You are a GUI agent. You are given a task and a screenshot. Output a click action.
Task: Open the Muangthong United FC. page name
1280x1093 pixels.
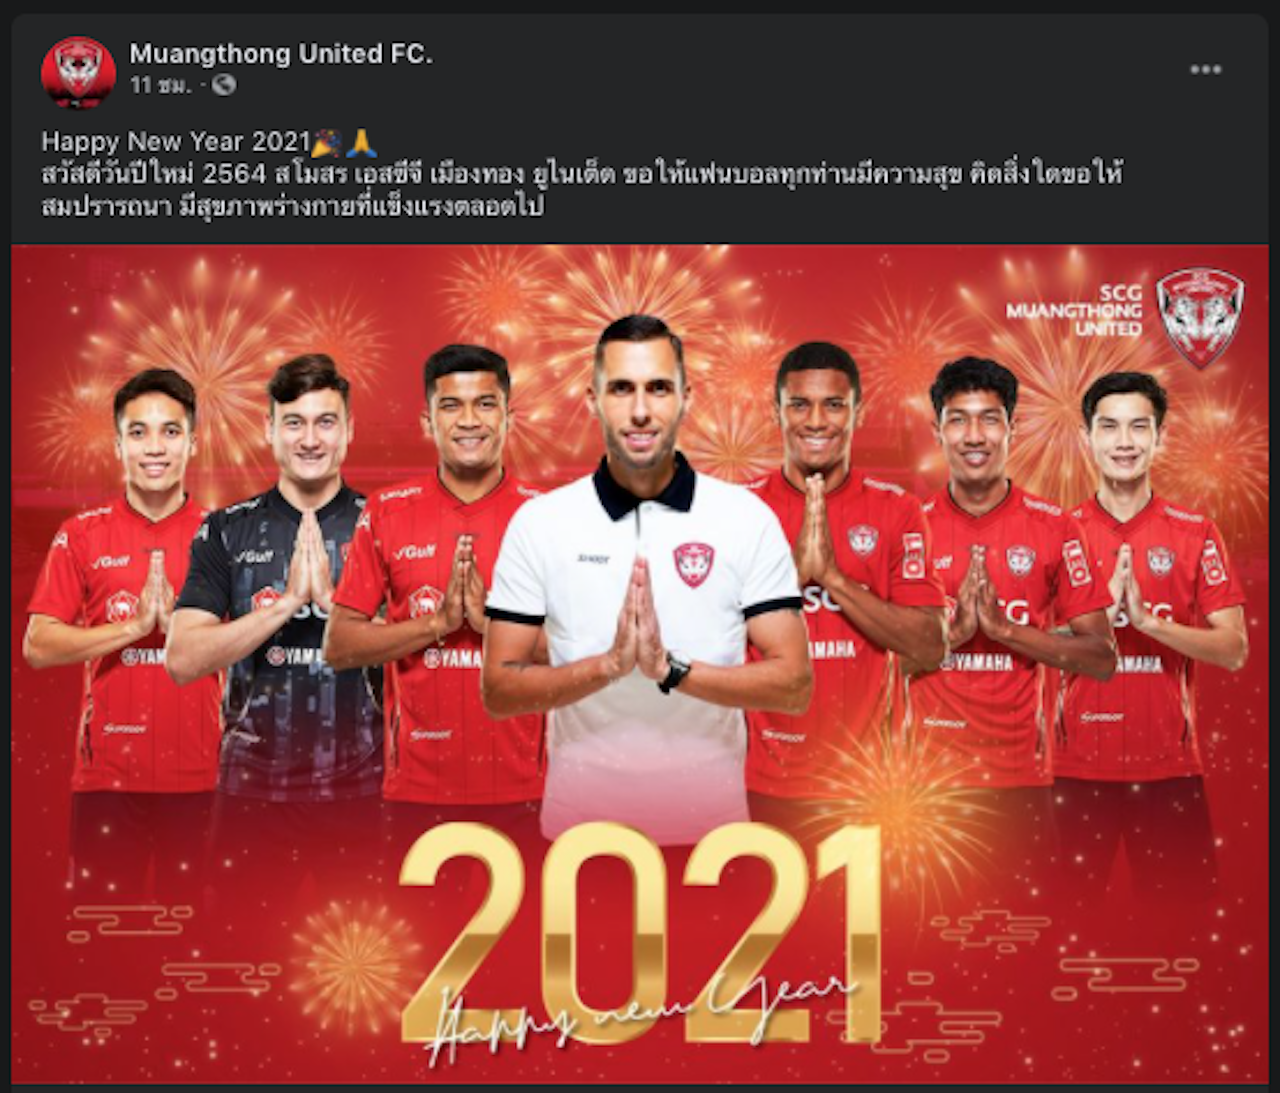coord(281,54)
